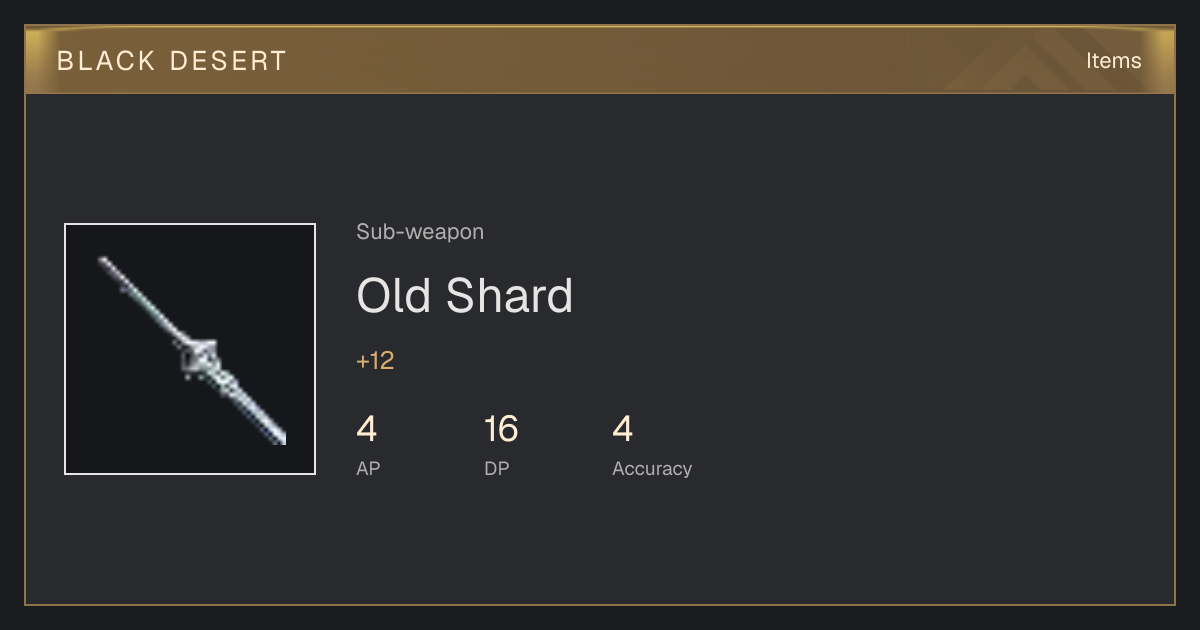Click the Accuracy stat label
Viewport: 1200px width, 630px height.
pos(652,468)
